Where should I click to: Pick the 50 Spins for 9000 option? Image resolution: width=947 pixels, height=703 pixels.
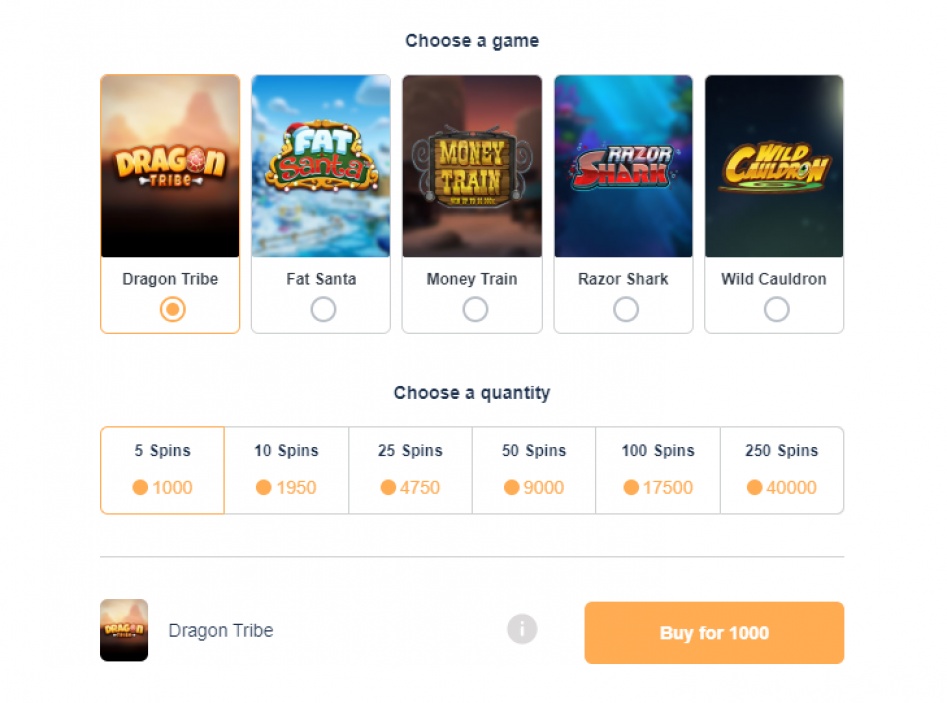534,470
